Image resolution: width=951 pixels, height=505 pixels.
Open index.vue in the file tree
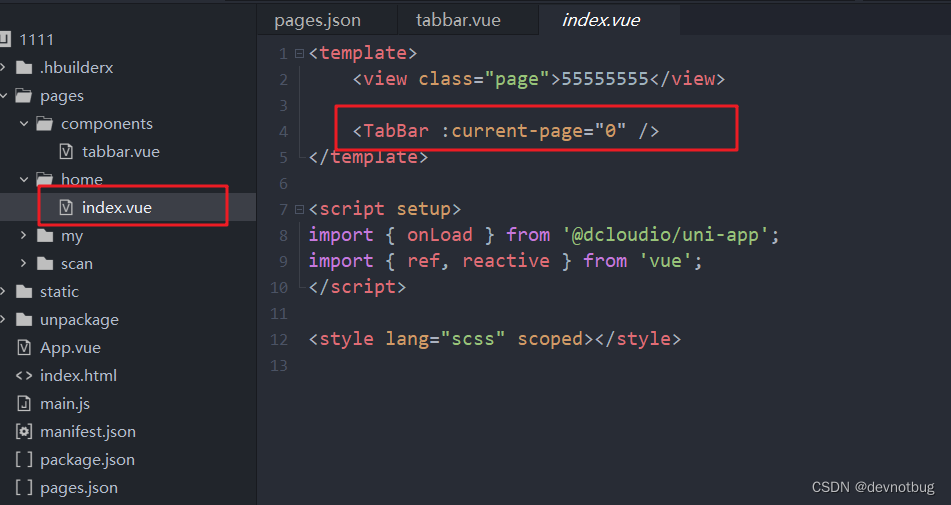[x=117, y=207]
